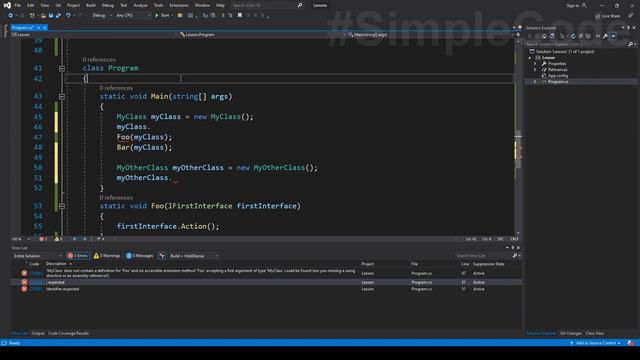
Task: Click the bookmark icon in the toolbar
Action: [x=240, y=16]
